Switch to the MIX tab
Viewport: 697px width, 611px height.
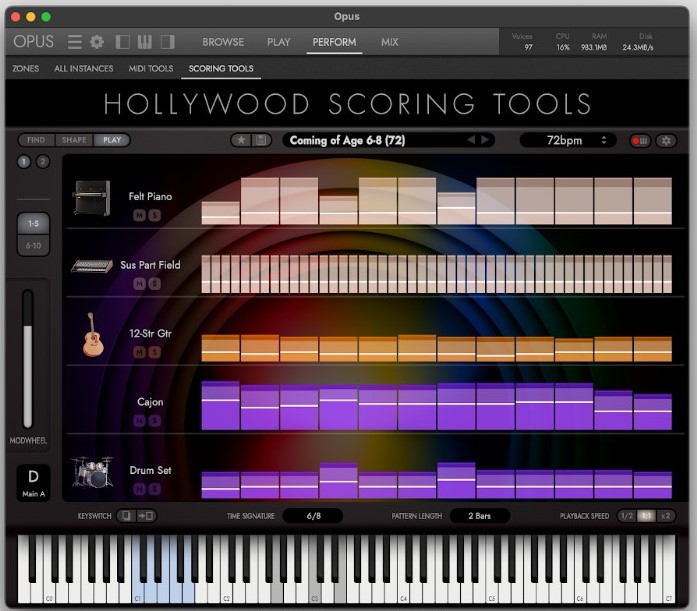[390, 42]
